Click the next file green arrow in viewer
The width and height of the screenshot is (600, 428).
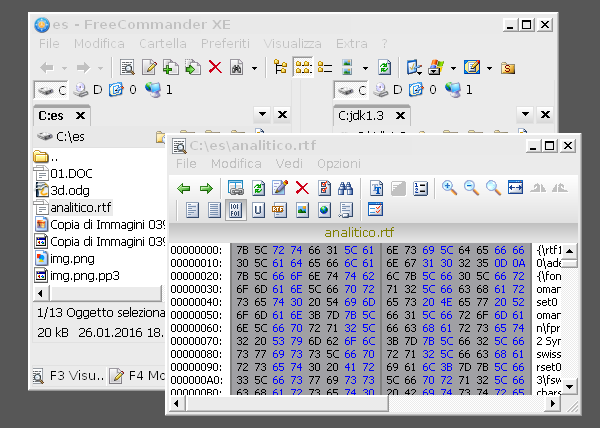206,188
